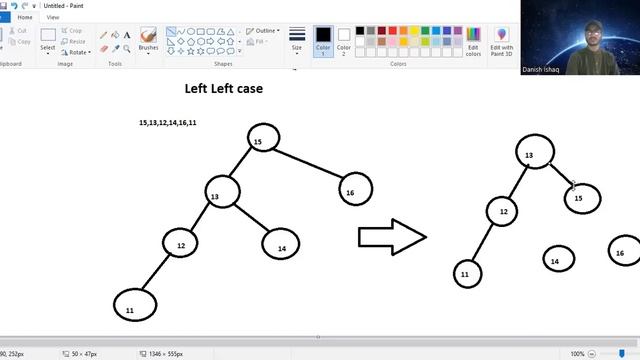Open Customize Quick Access Toolbar arrow
640x360 pixels.
pyautogui.click(x=34, y=6)
